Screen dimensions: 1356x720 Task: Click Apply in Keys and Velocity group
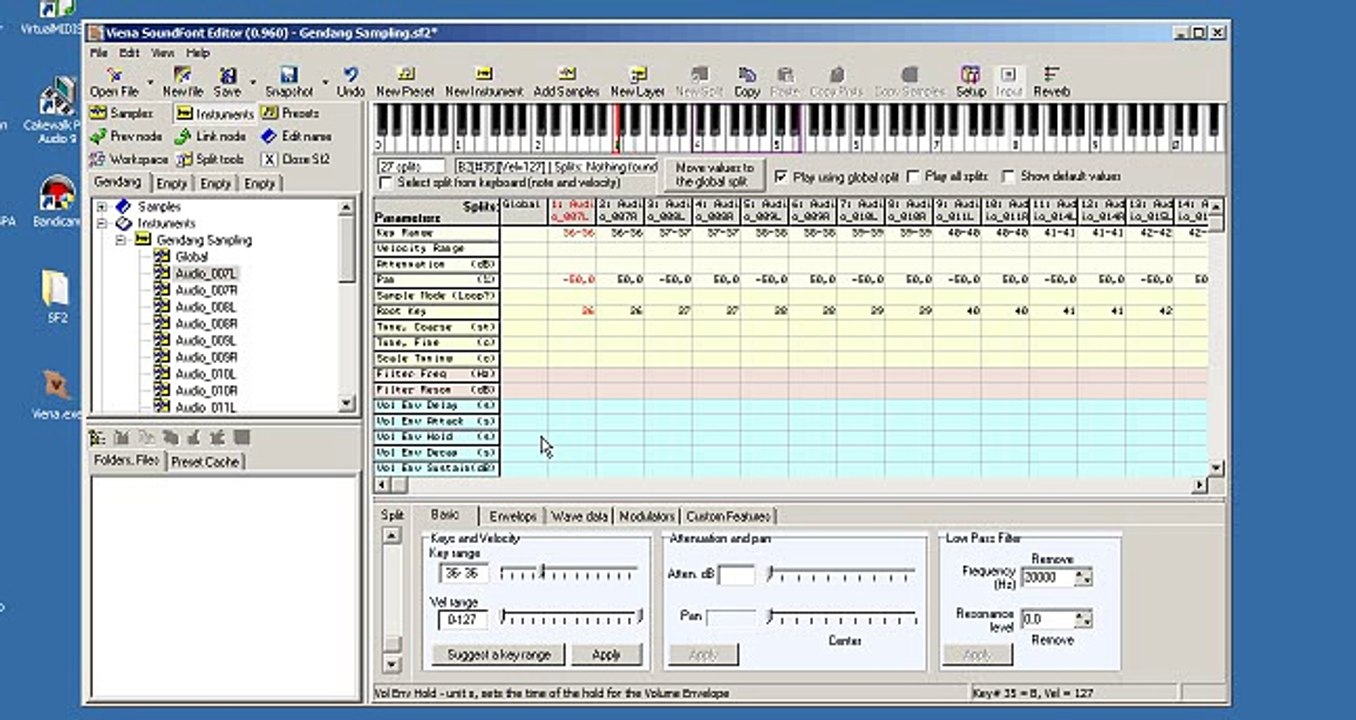607,655
